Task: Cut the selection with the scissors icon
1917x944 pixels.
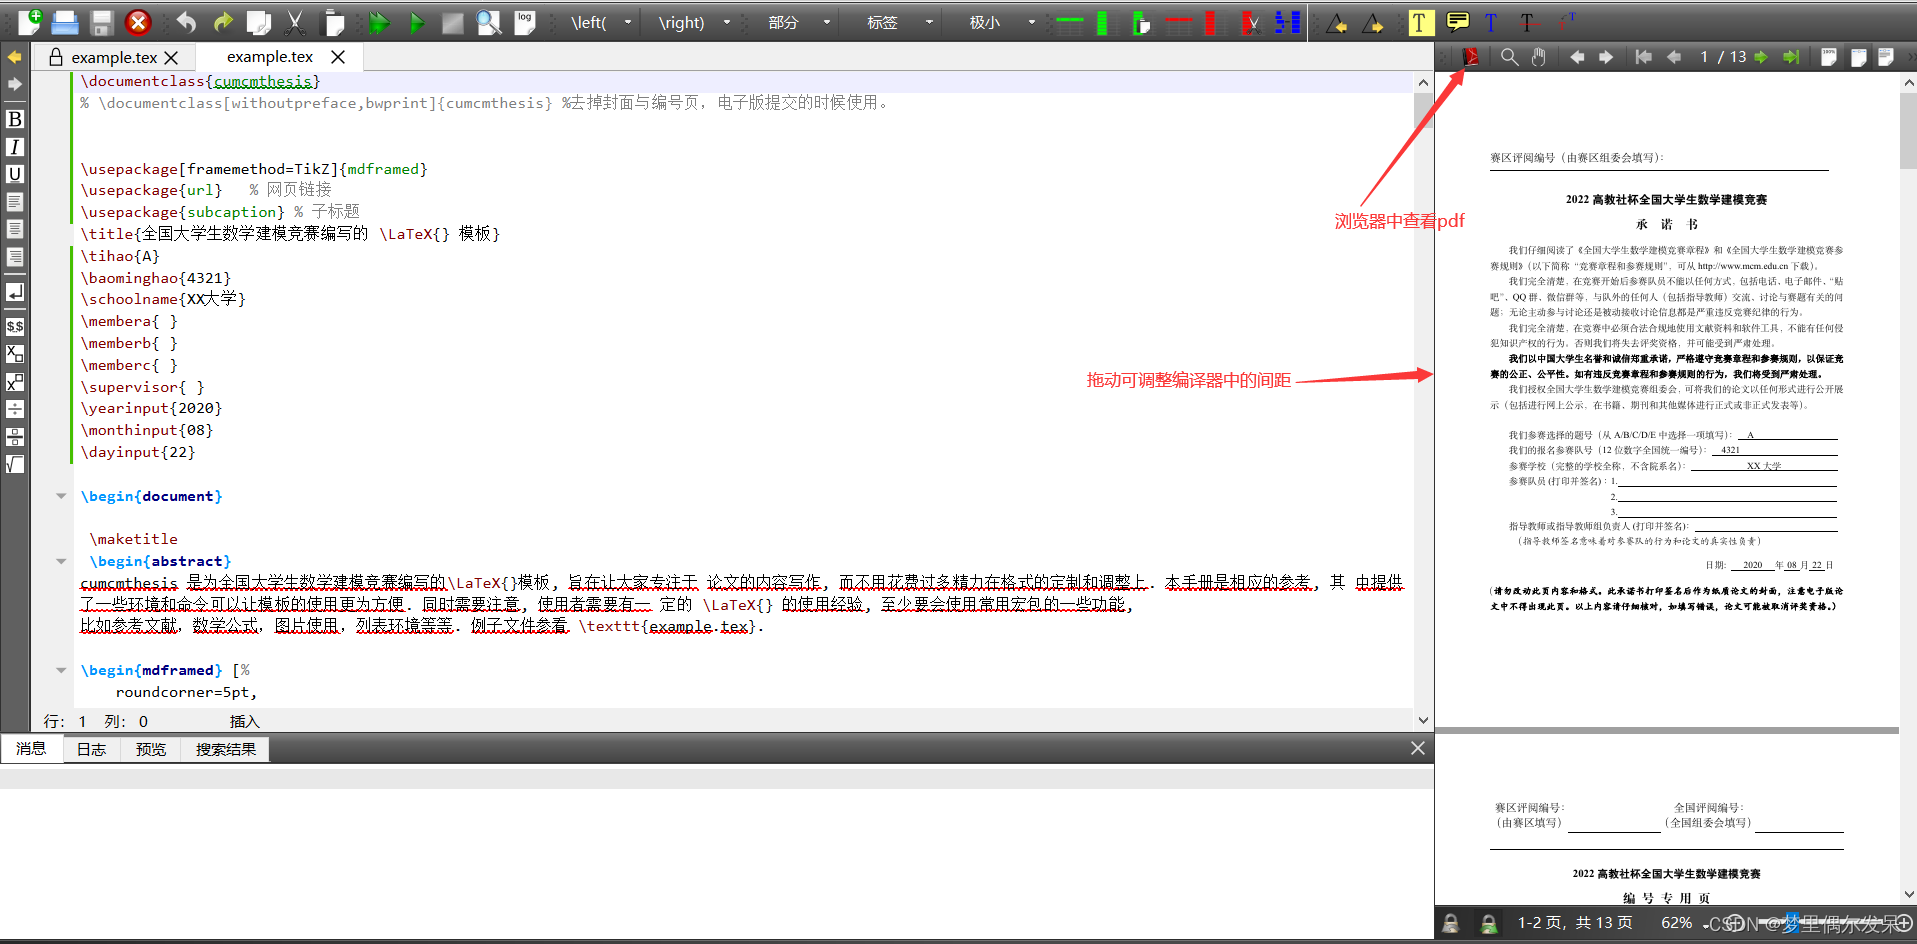Action: pyautogui.click(x=296, y=22)
